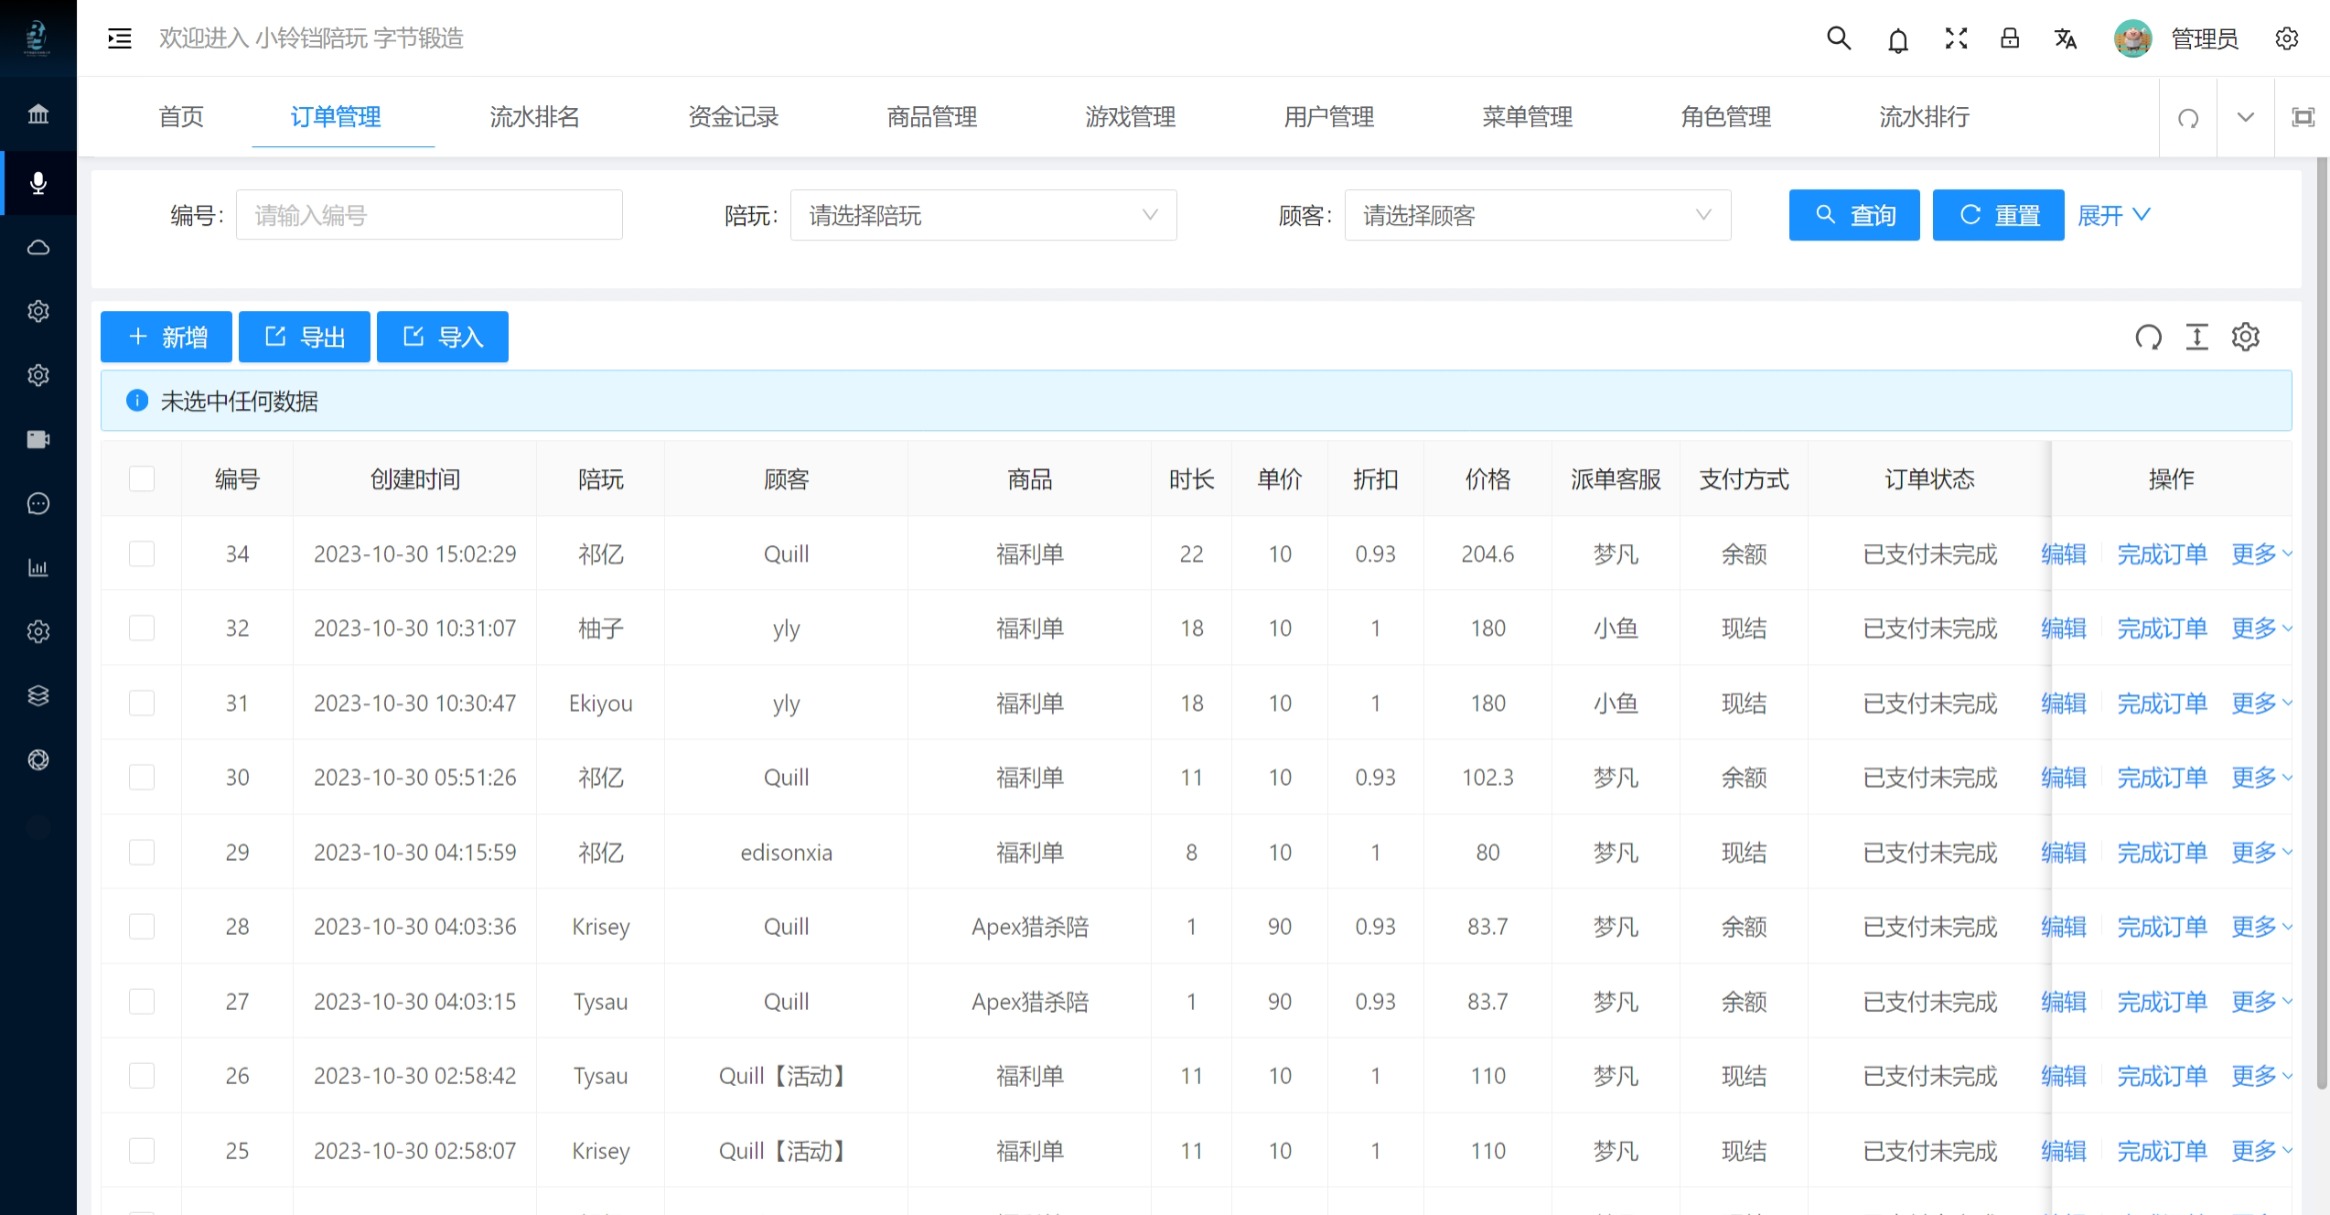
Task: Click the 查询 search button
Action: tap(1854, 215)
